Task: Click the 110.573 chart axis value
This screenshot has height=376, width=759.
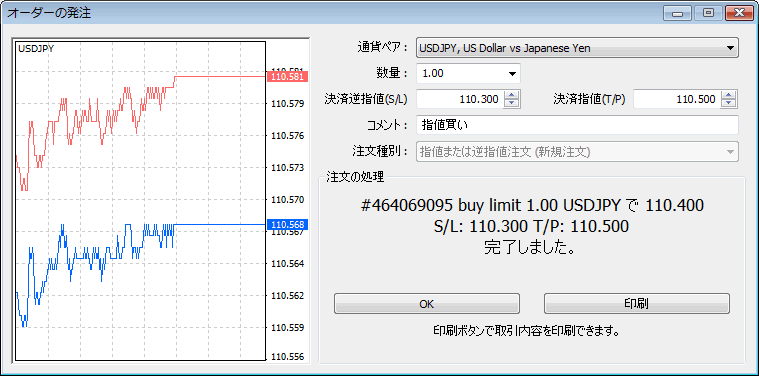Action: 288,168
